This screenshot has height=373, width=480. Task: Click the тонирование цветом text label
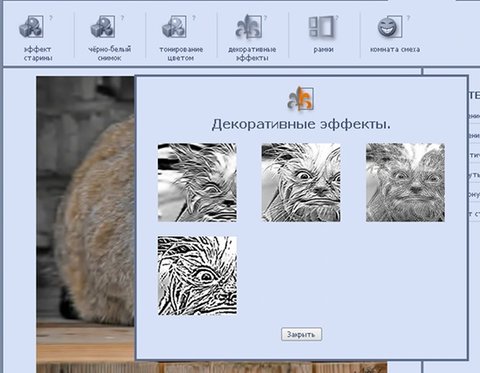click(x=181, y=53)
